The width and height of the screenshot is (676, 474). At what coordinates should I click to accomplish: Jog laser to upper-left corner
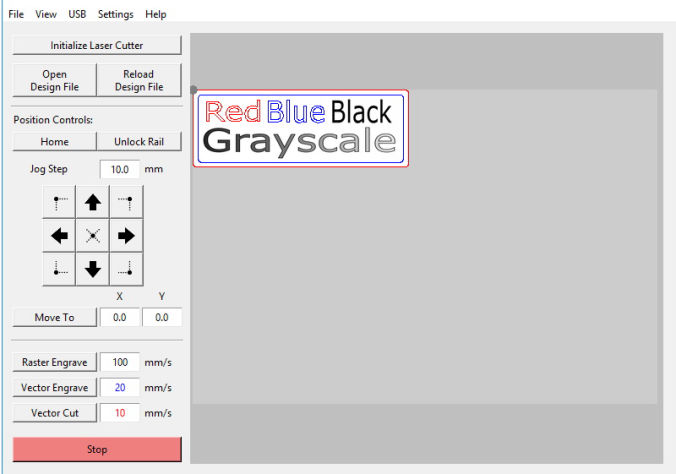coord(59,202)
